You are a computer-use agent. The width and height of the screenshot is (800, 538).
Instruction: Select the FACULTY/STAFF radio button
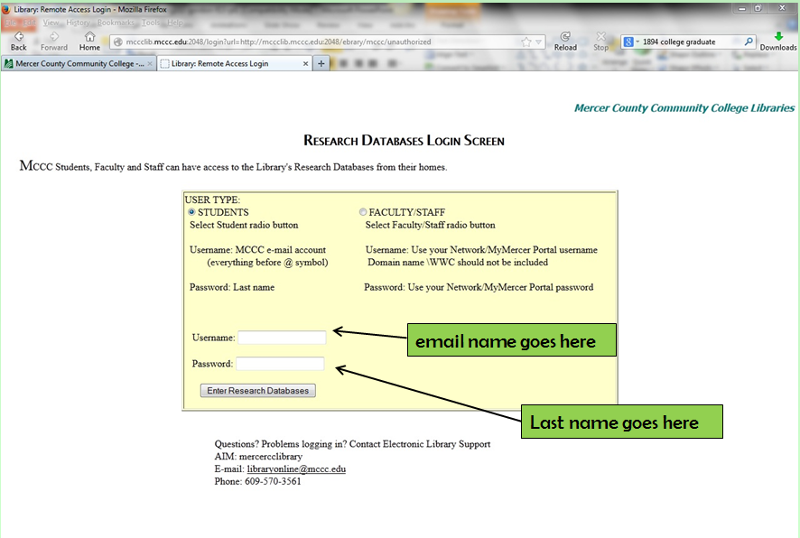point(363,212)
